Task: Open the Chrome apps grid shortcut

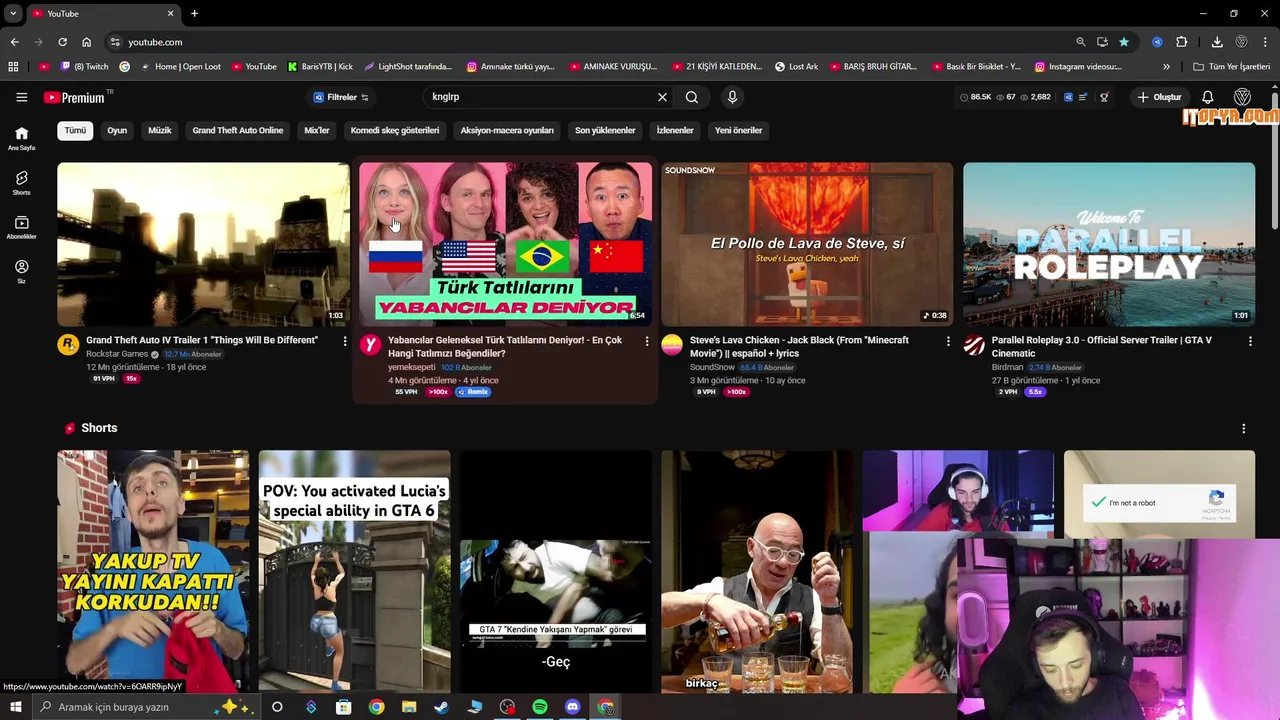Action: [13, 67]
